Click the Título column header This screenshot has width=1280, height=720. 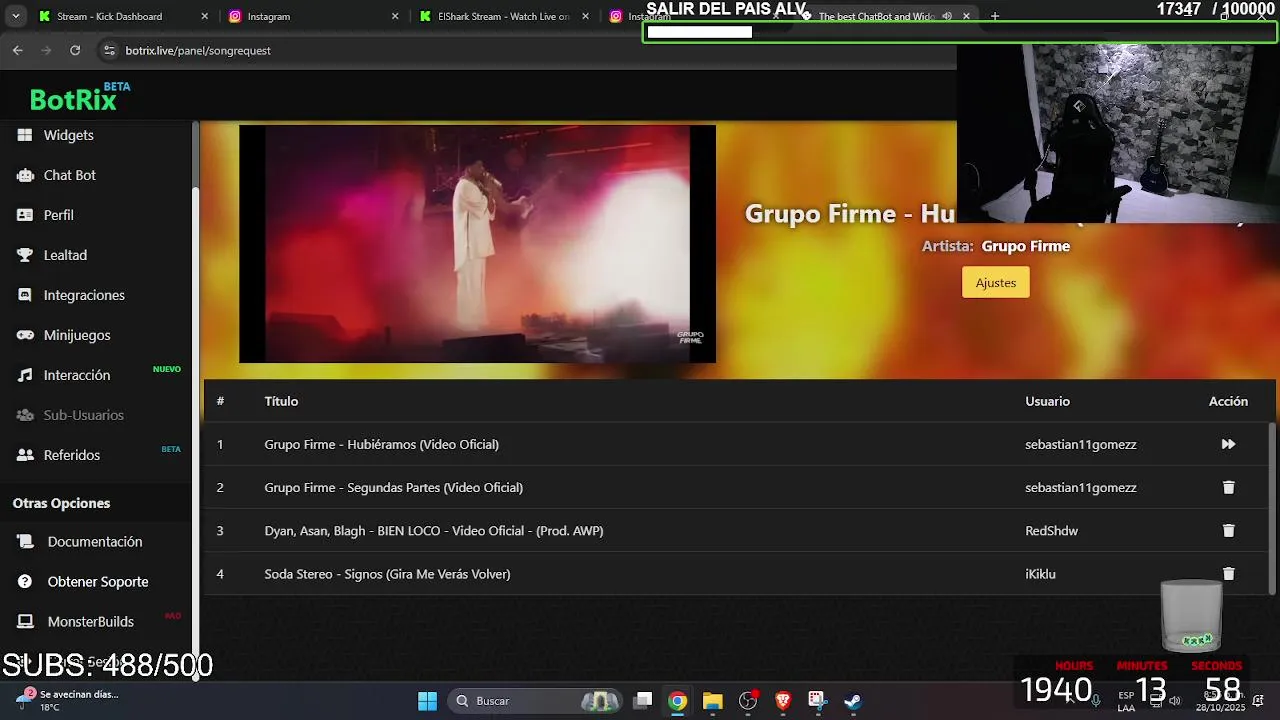point(281,401)
